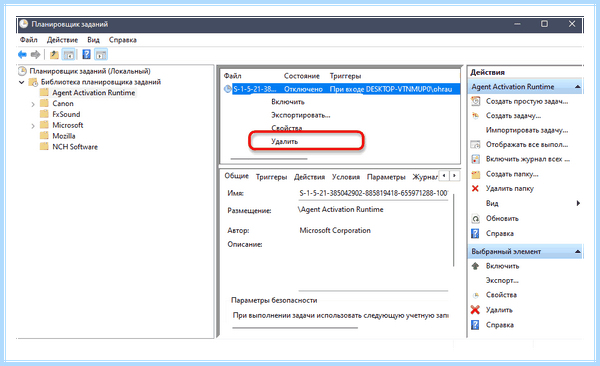The width and height of the screenshot is (600, 366).
Task: Switch to the Действия tab
Action: tap(309, 177)
